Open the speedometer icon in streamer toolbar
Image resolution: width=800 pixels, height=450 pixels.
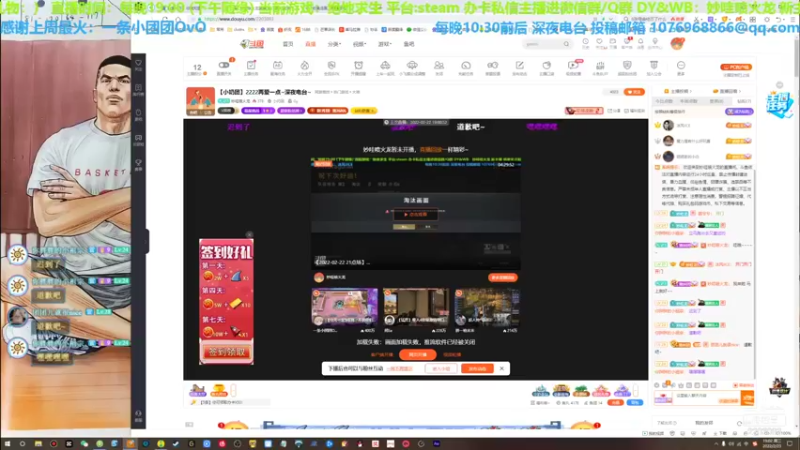(x=466, y=67)
